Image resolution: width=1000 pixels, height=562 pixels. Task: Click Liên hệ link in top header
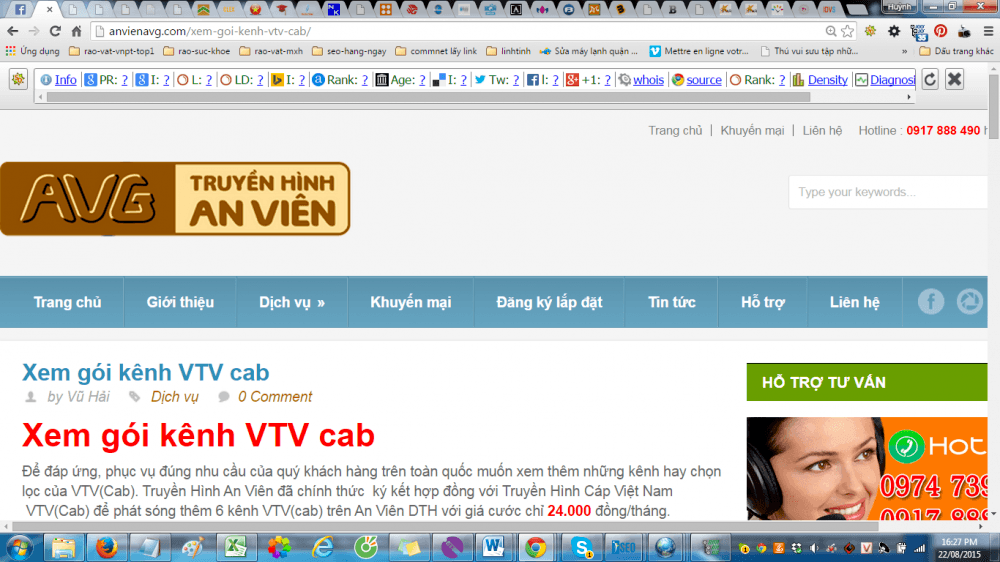click(x=822, y=130)
